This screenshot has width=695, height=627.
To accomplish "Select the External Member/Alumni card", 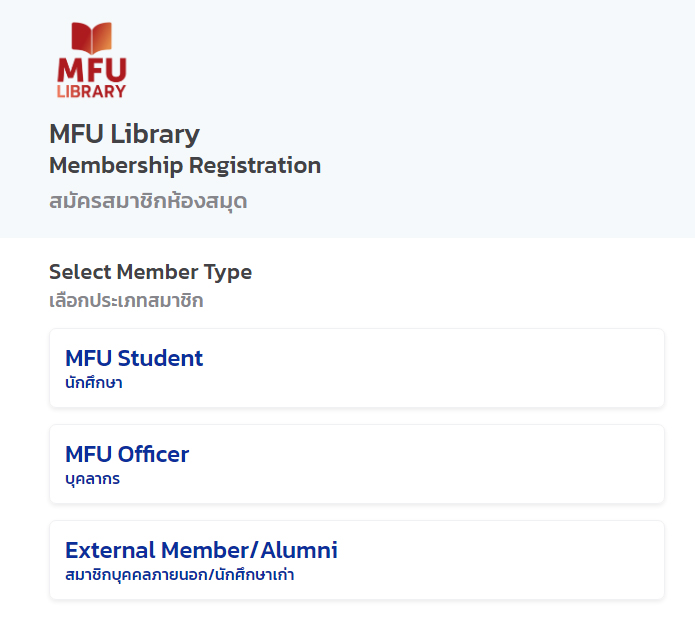I will [x=356, y=560].
